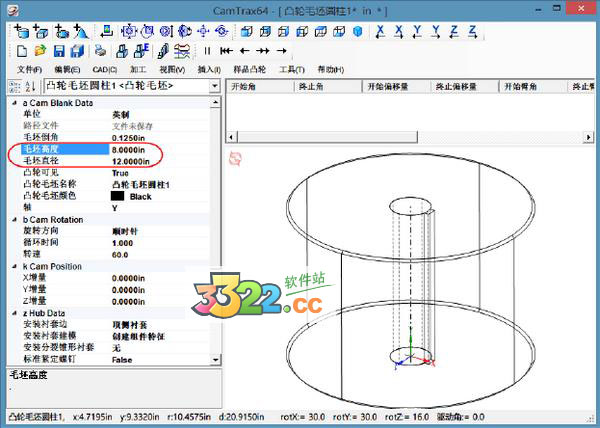Open the CAD(C) menu
Image resolution: width=600 pixels, height=428 pixels.
(105, 70)
